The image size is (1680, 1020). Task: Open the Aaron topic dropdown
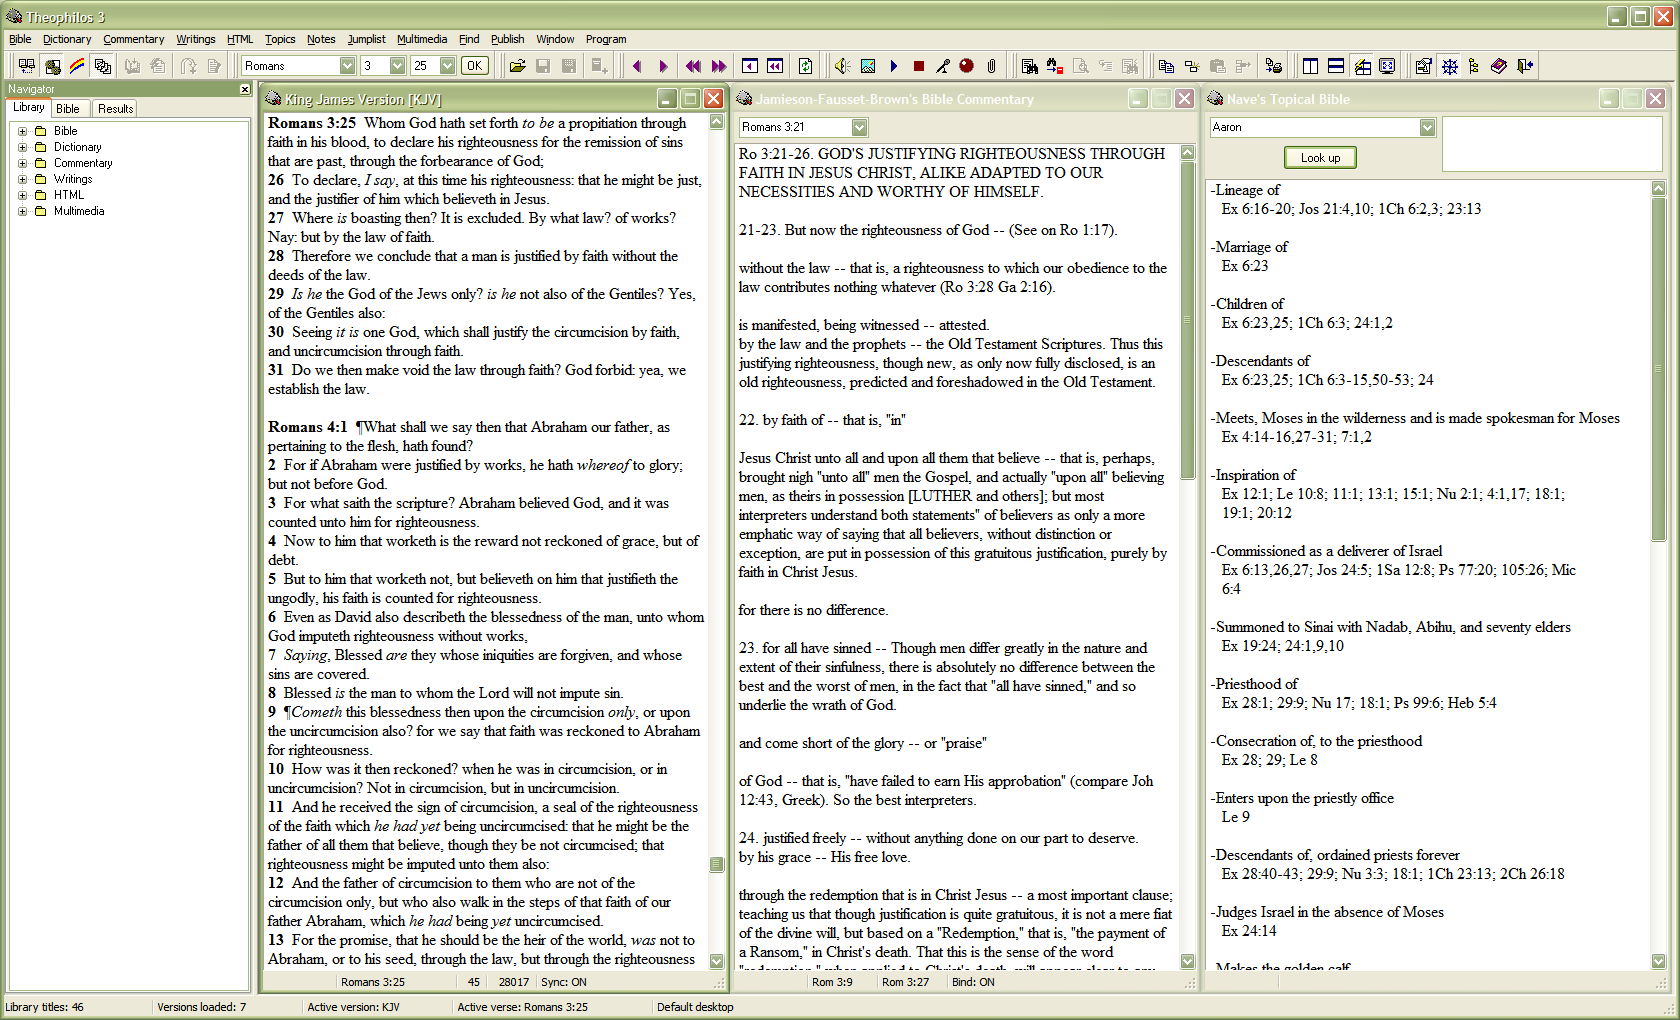pyautogui.click(x=1427, y=127)
